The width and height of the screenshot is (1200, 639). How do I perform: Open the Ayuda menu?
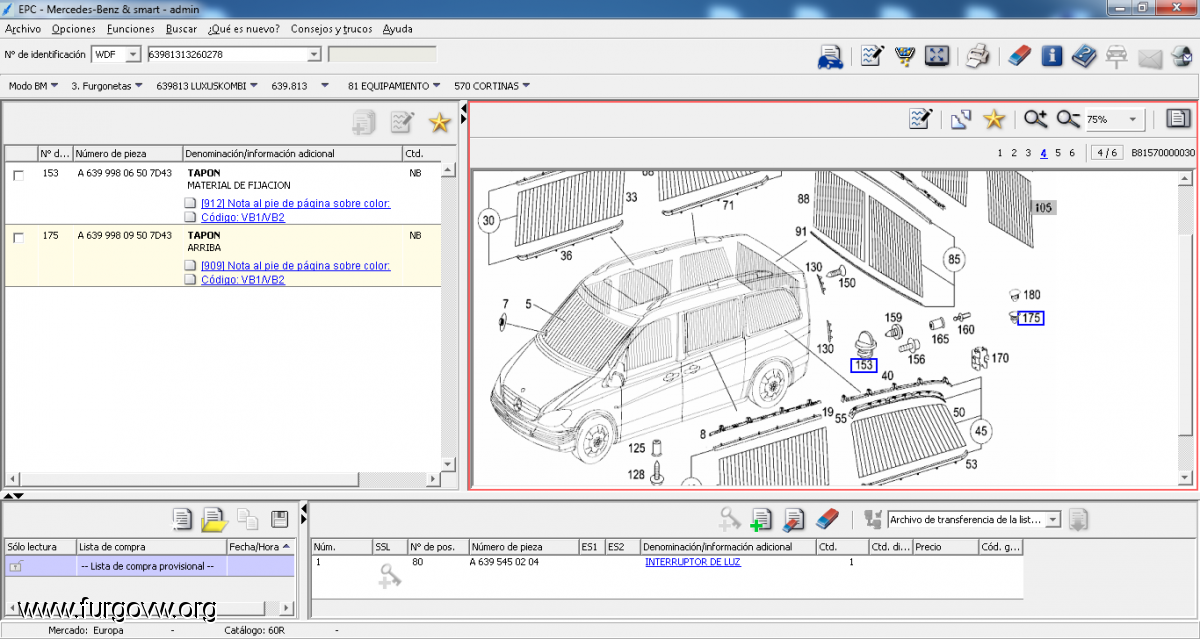[398, 29]
